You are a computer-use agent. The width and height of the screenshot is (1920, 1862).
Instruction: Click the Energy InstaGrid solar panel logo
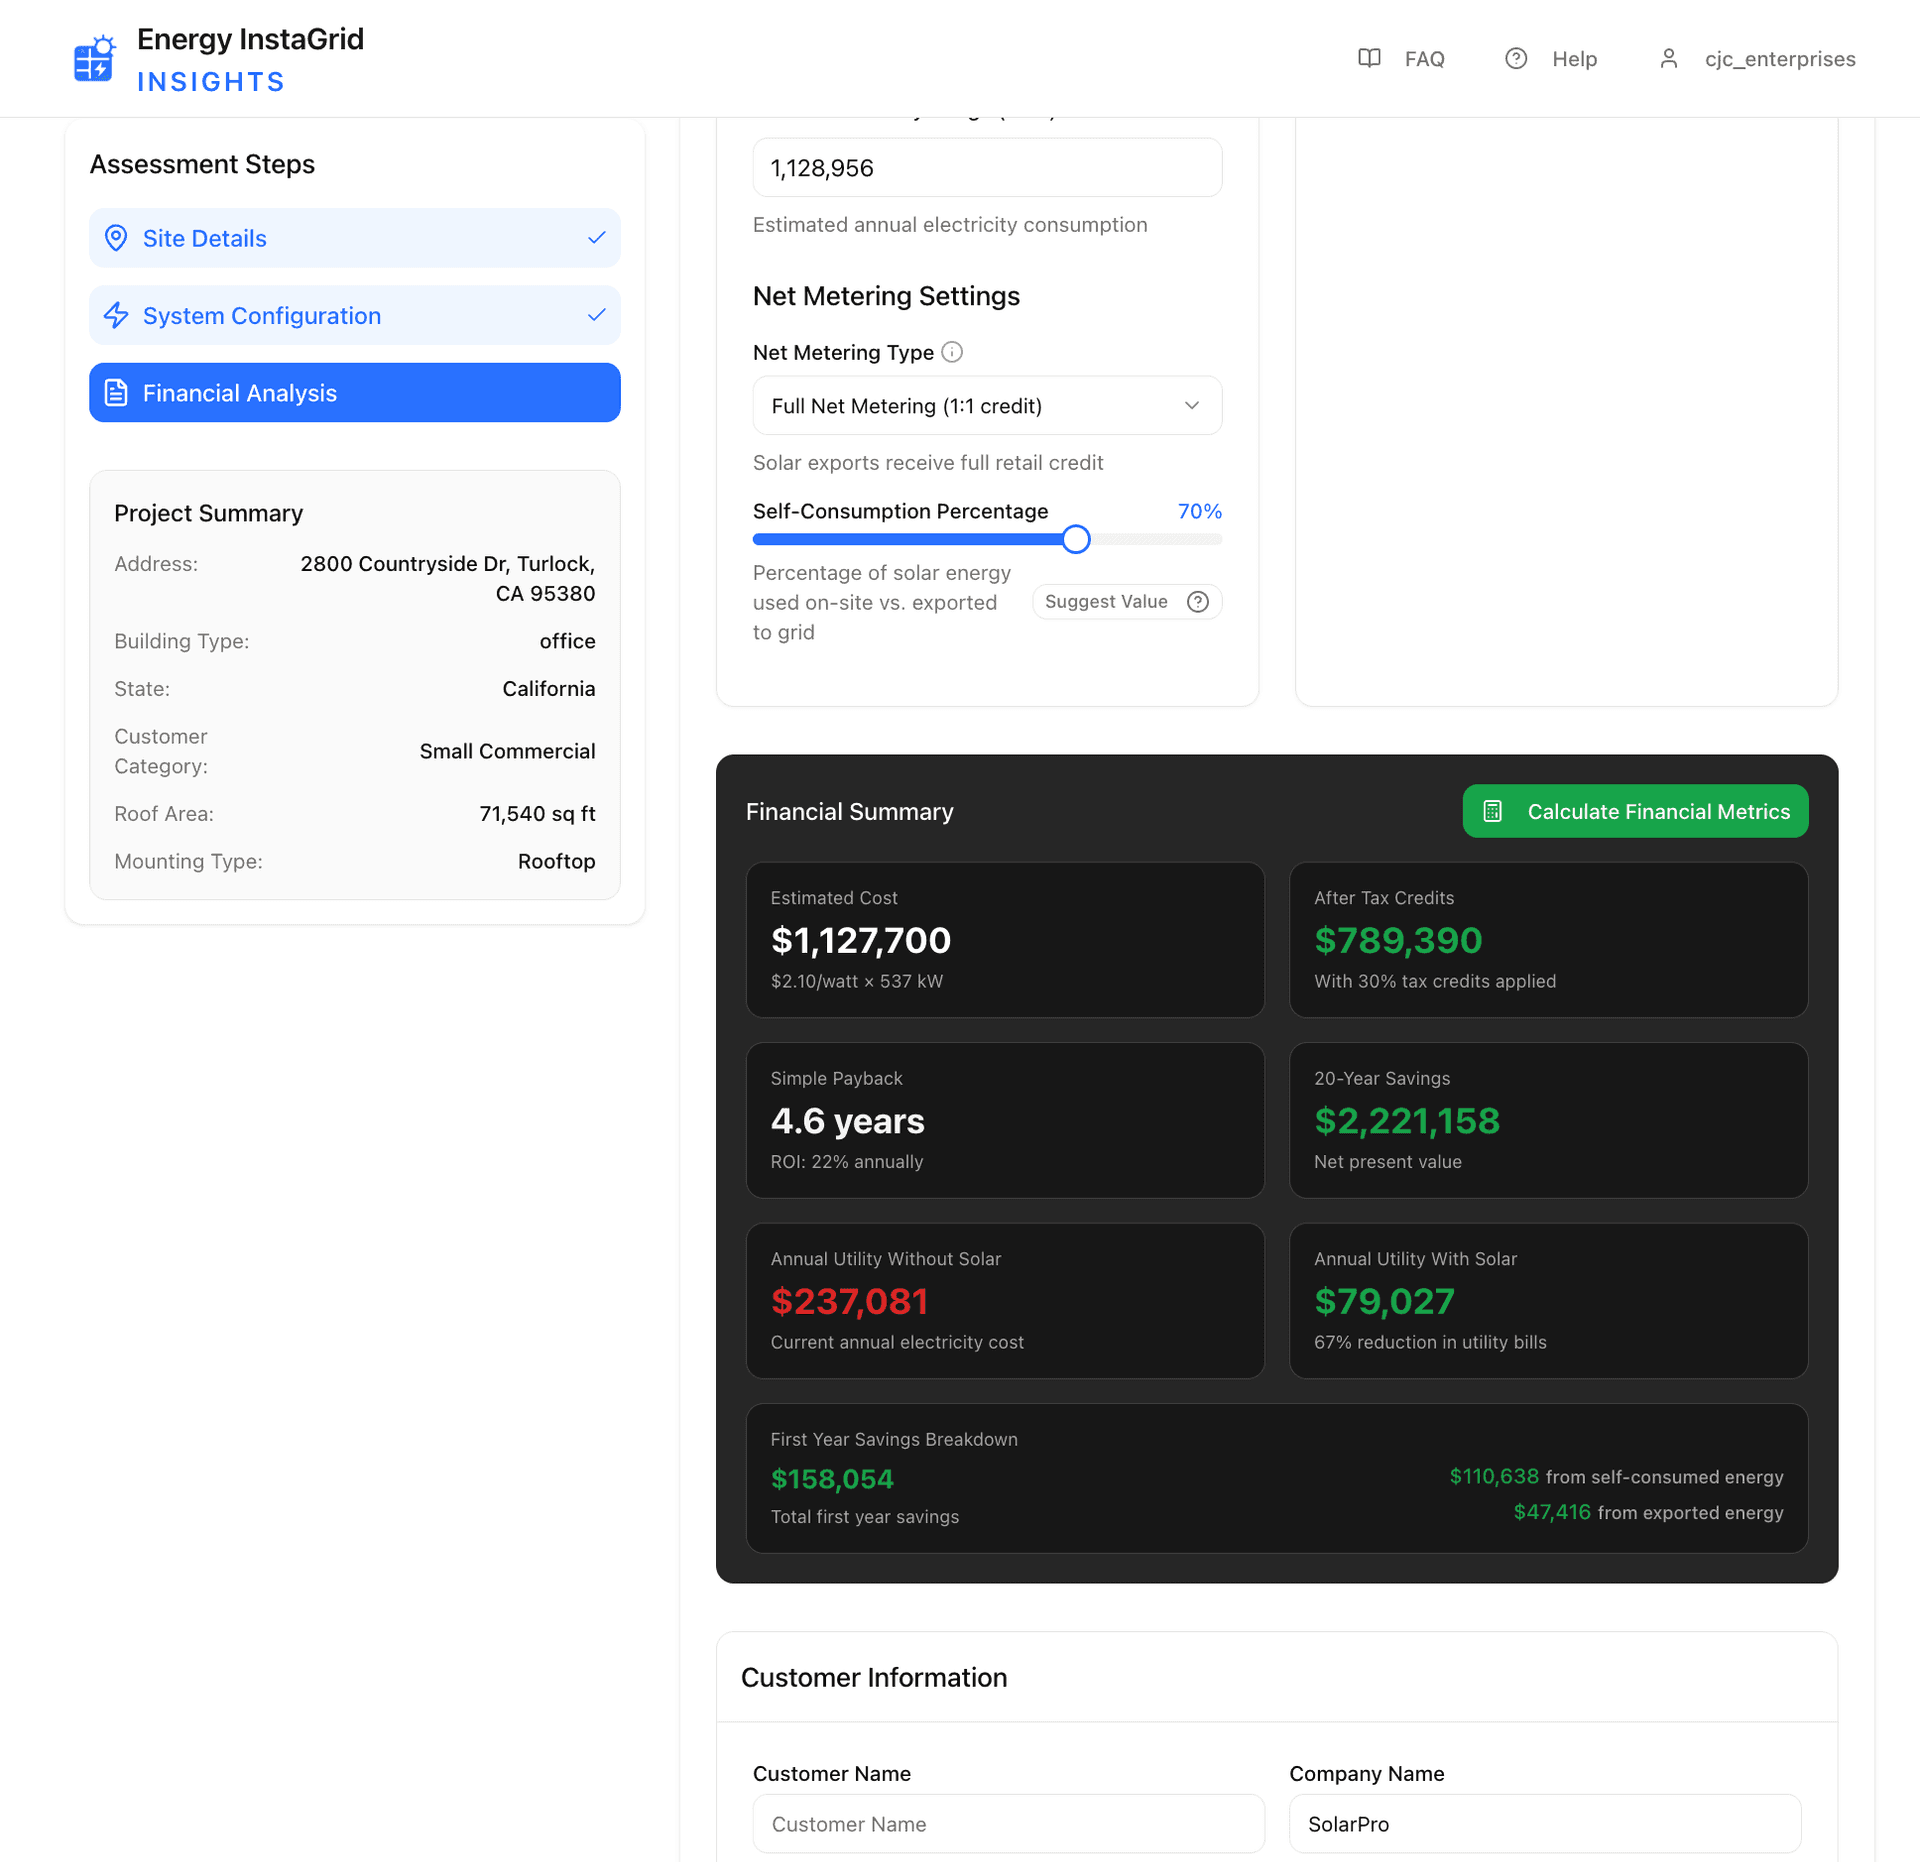[x=95, y=59]
